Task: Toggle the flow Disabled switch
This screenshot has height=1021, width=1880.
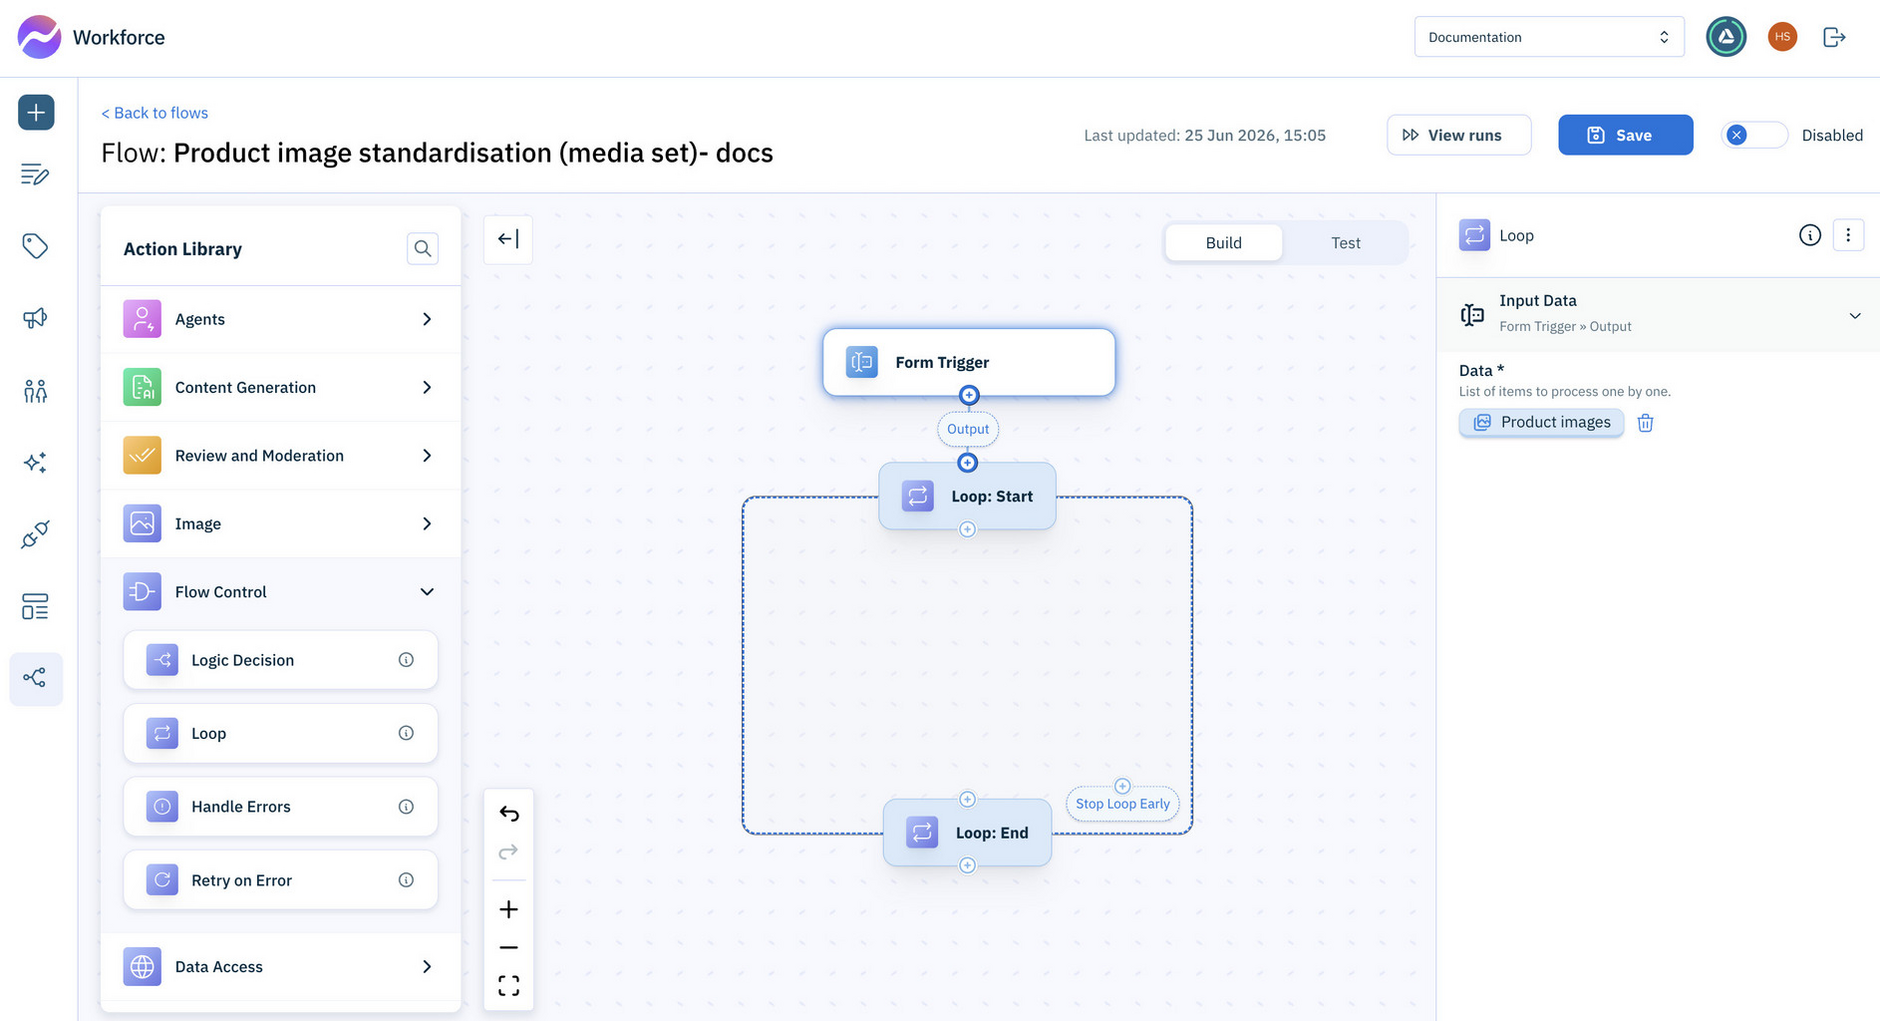Action: (1754, 135)
